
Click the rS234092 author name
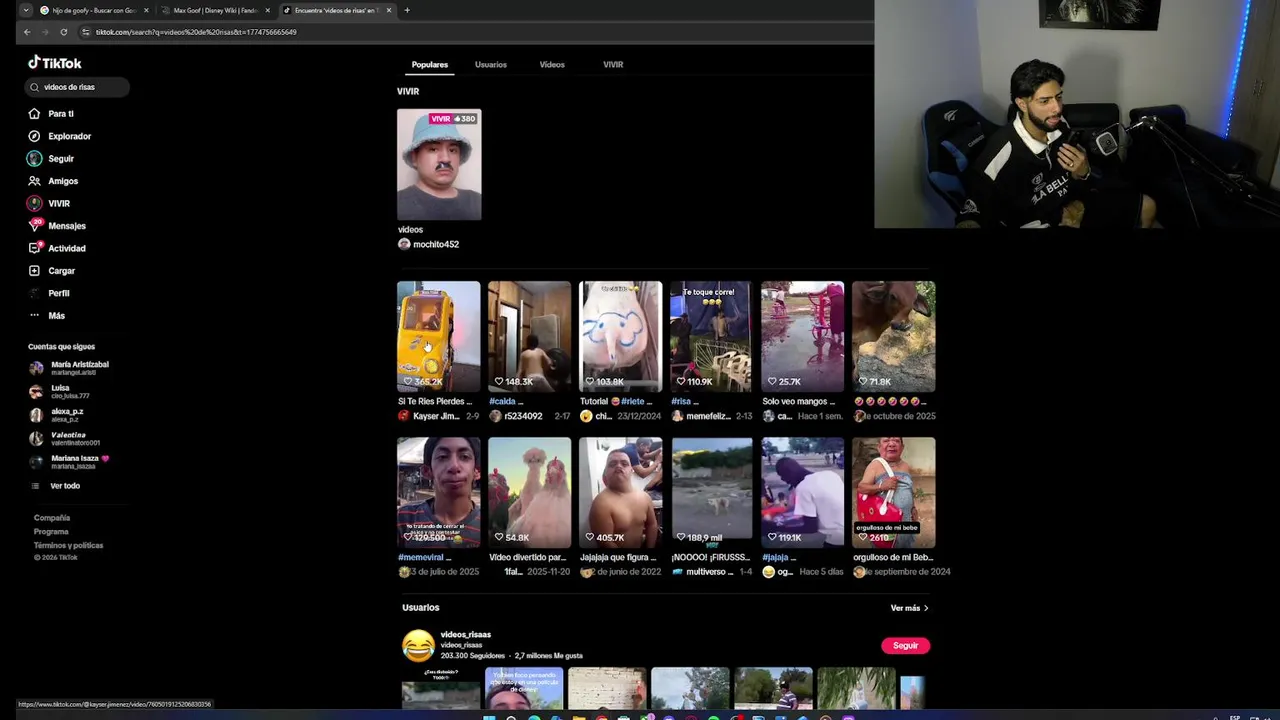(523, 416)
